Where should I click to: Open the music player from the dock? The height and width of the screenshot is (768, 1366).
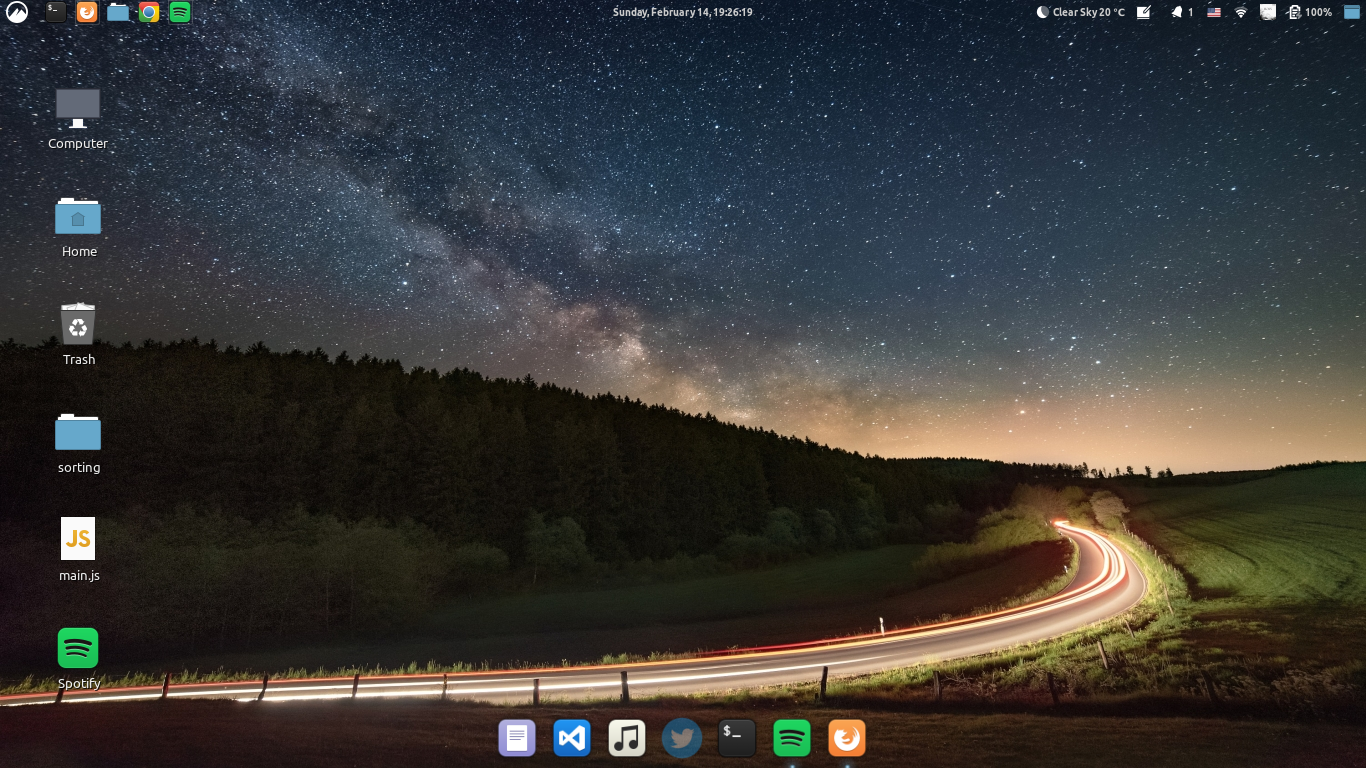click(x=626, y=737)
